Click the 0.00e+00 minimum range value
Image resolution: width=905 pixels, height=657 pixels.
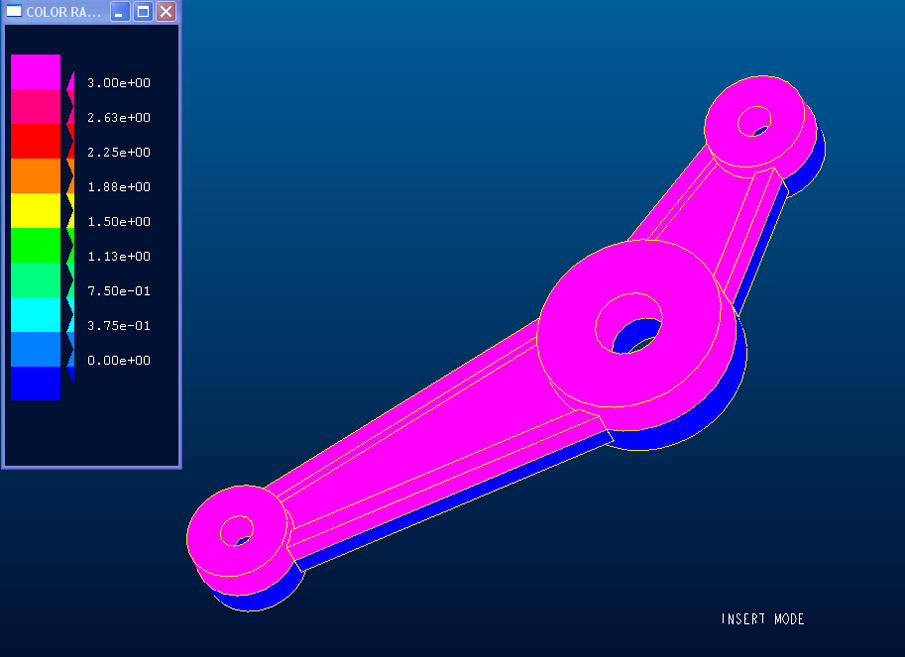point(119,361)
